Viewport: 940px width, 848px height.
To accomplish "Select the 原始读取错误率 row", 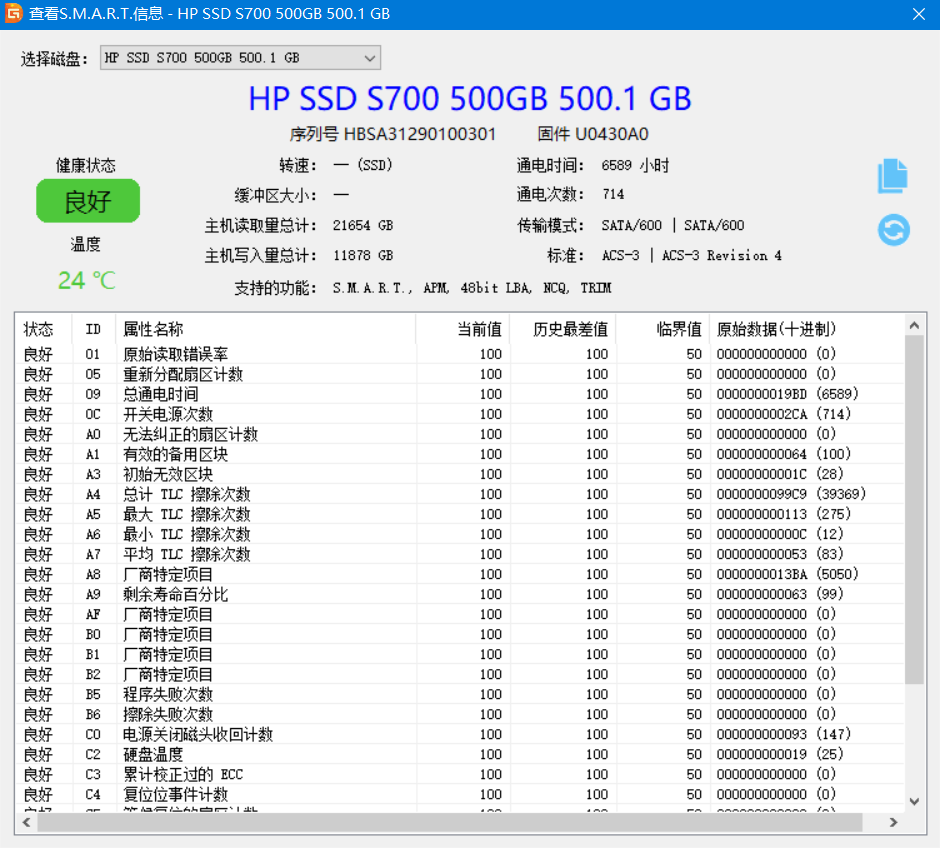I will 460,354.
